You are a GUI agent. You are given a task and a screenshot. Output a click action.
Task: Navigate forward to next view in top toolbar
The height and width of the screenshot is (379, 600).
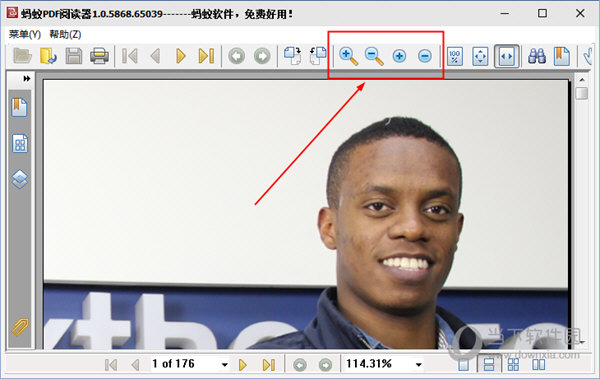point(262,56)
